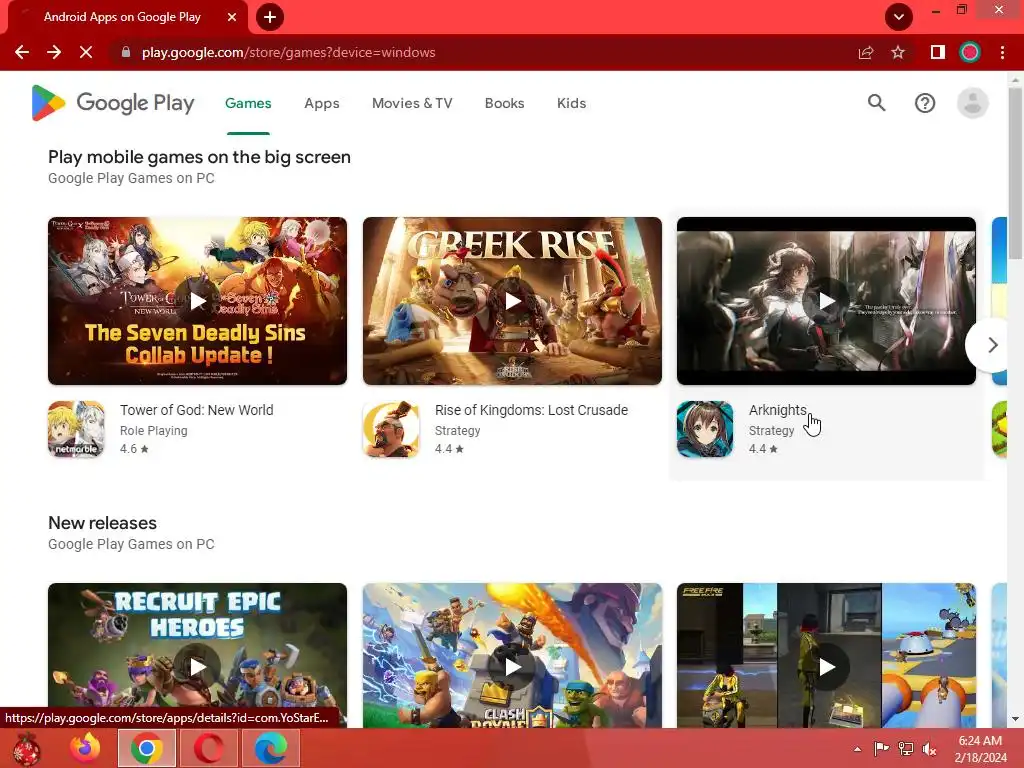Open the account avatar menu

[972, 103]
